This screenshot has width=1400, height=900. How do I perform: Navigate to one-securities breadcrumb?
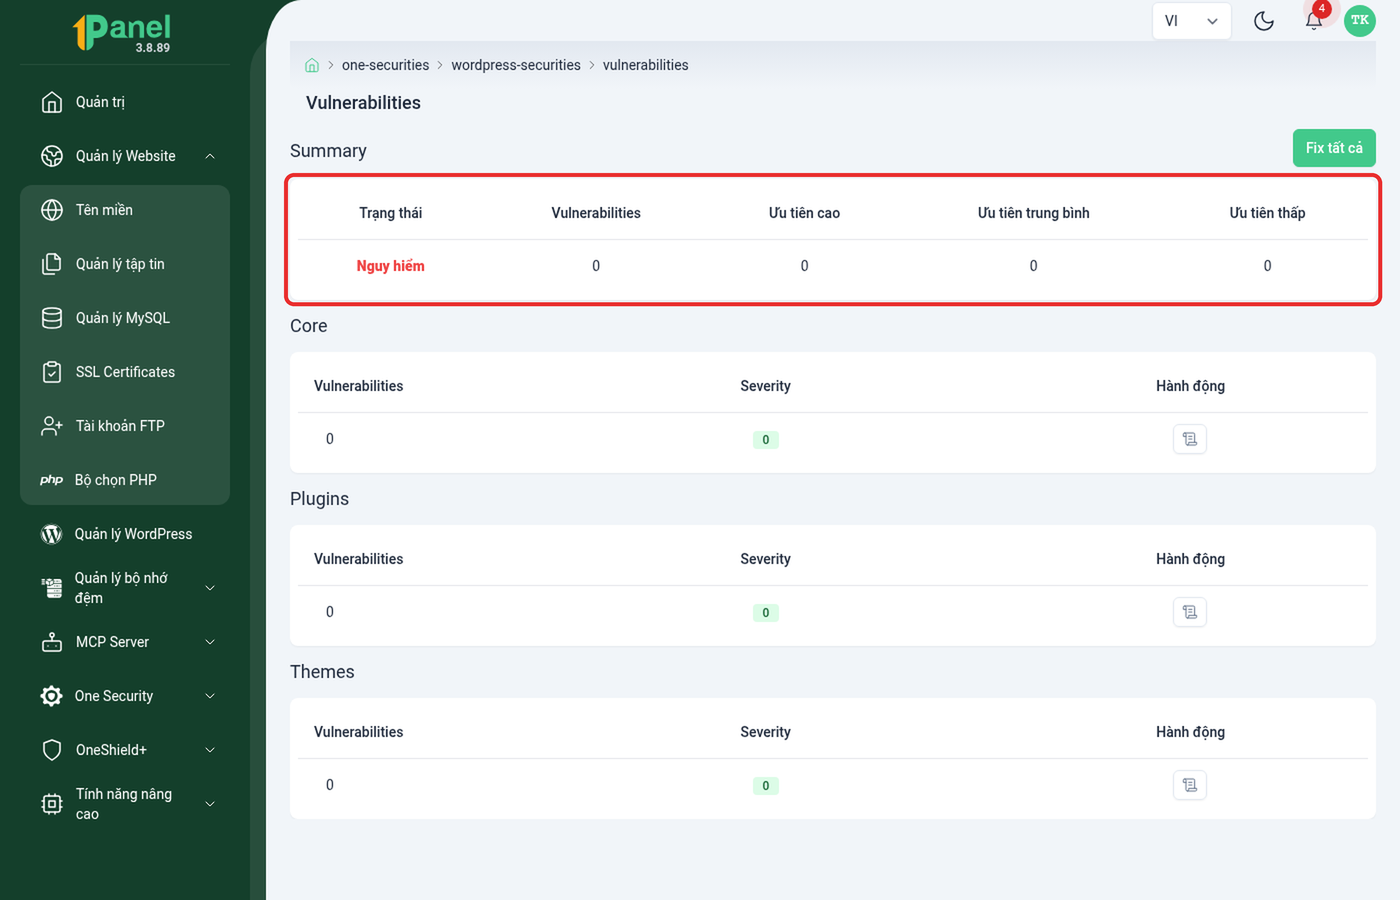385,65
